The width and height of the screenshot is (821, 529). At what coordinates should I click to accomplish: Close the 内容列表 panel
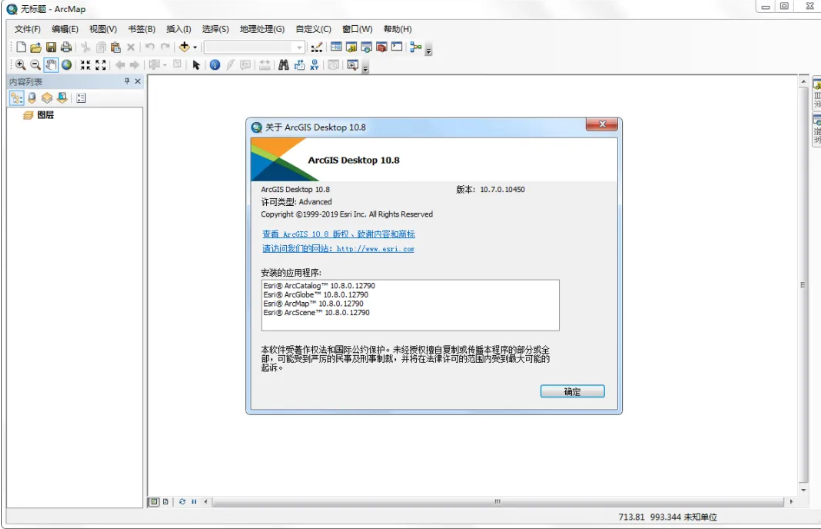click(138, 81)
